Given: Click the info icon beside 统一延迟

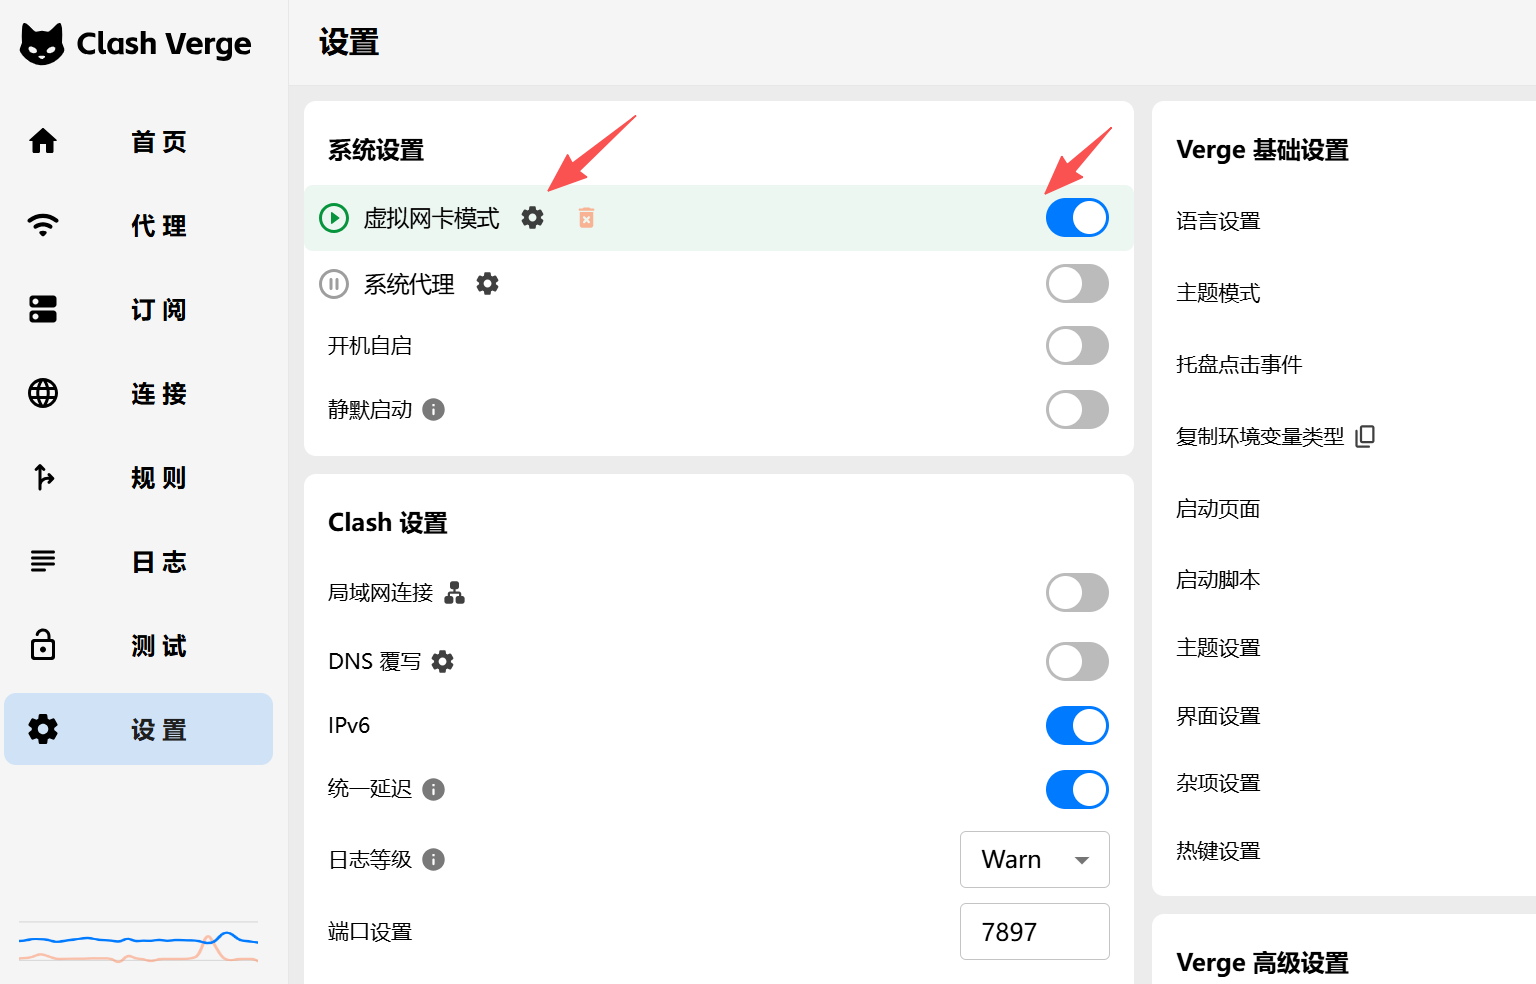Looking at the screenshot, I should pyautogui.click(x=433, y=790).
